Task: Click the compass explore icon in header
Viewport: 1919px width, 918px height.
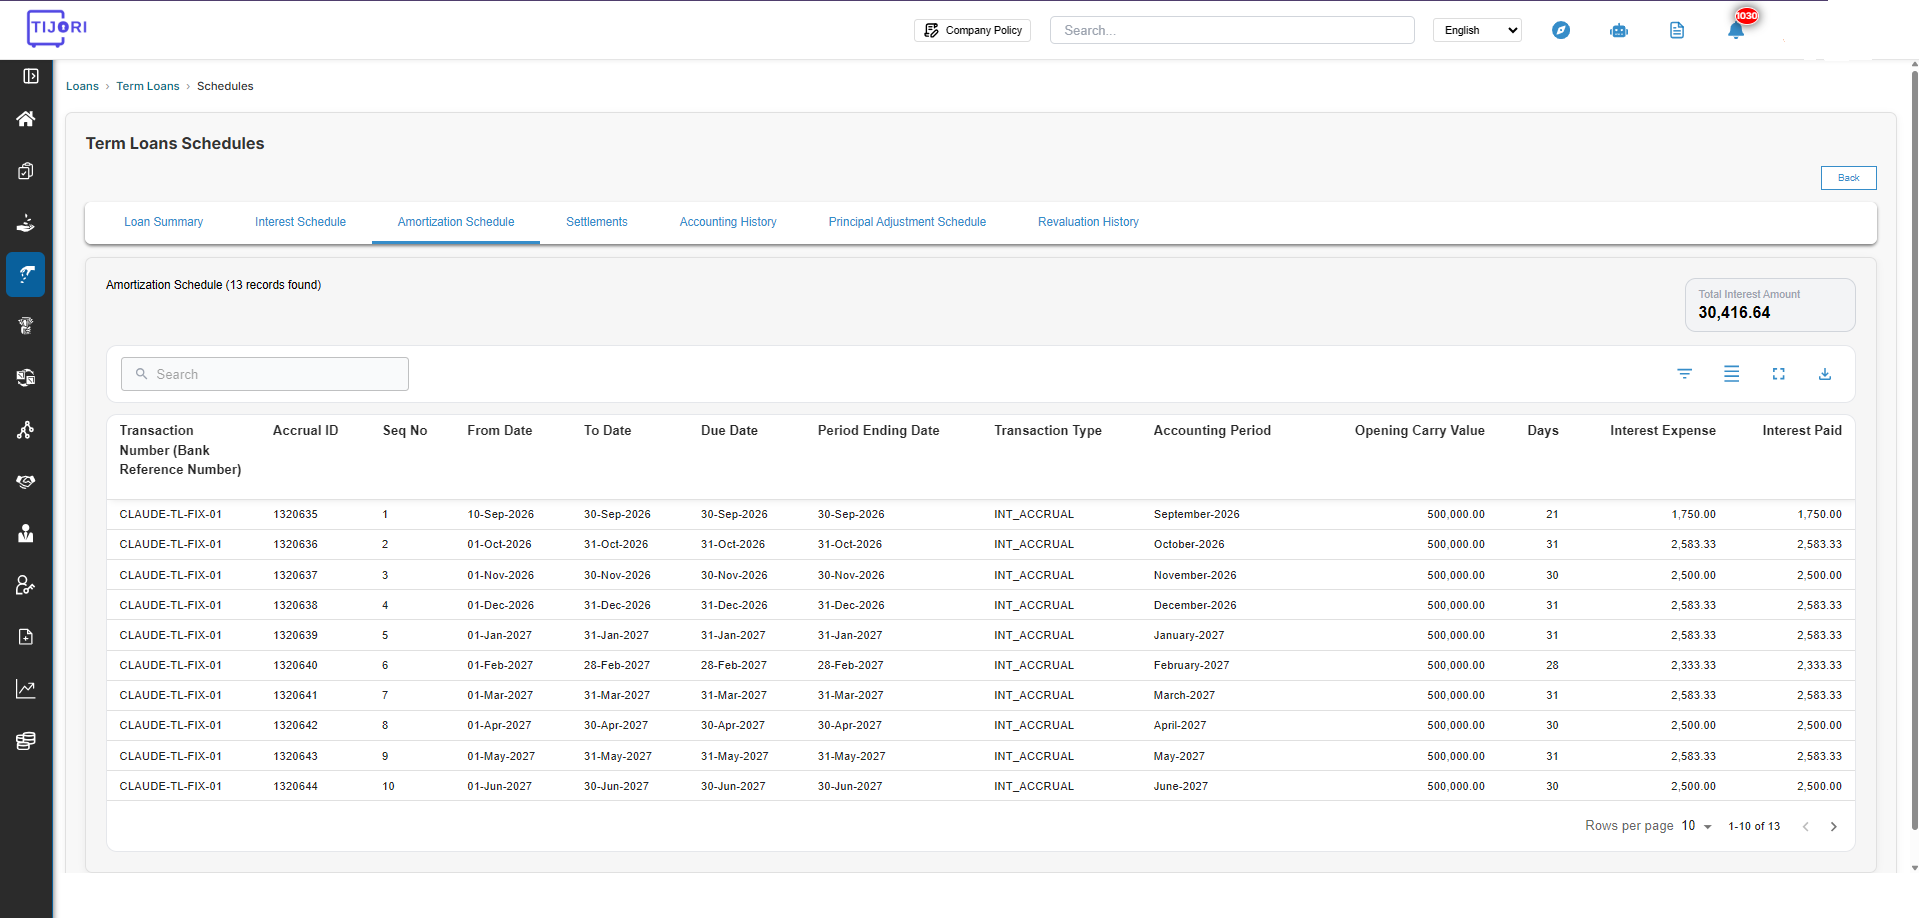Action: pyautogui.click(x=1561, y=30)
